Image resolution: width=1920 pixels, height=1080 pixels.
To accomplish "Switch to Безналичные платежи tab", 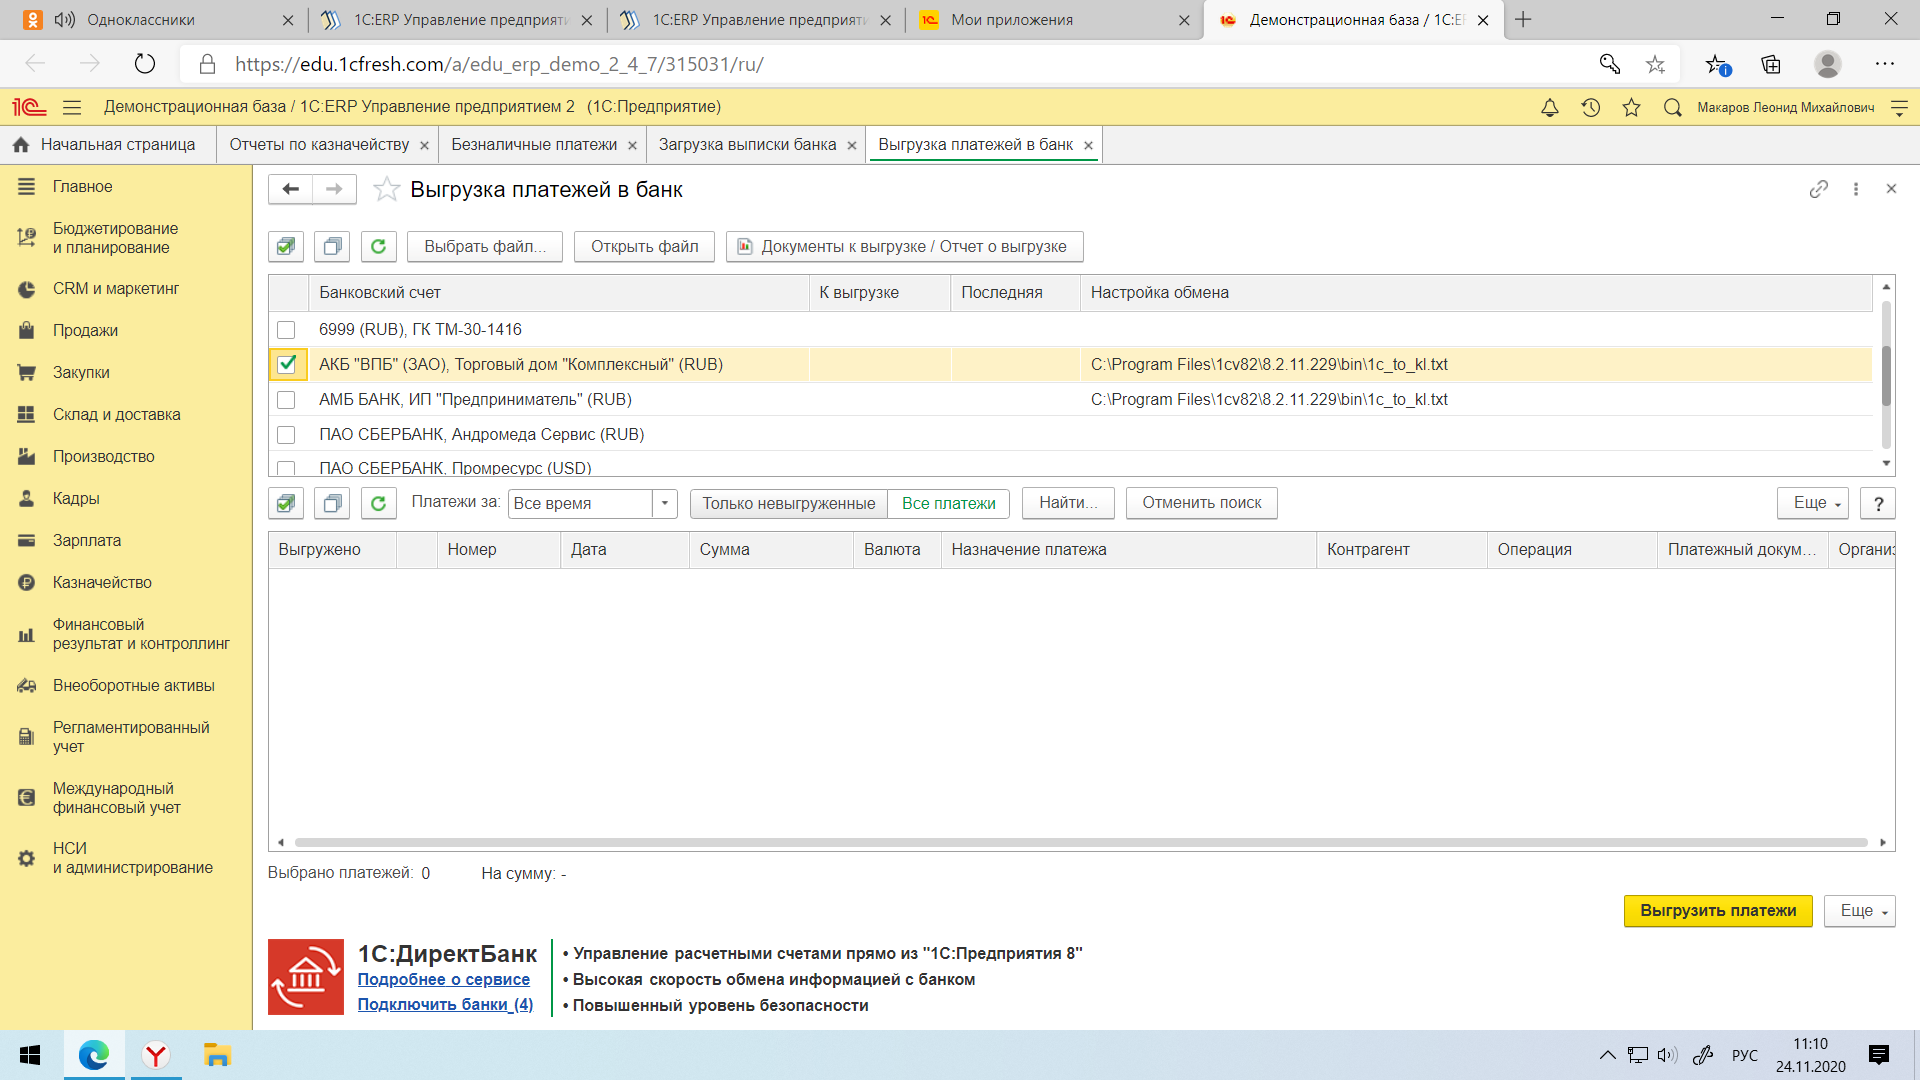I will pyautogui.click(x=534, y=145).
